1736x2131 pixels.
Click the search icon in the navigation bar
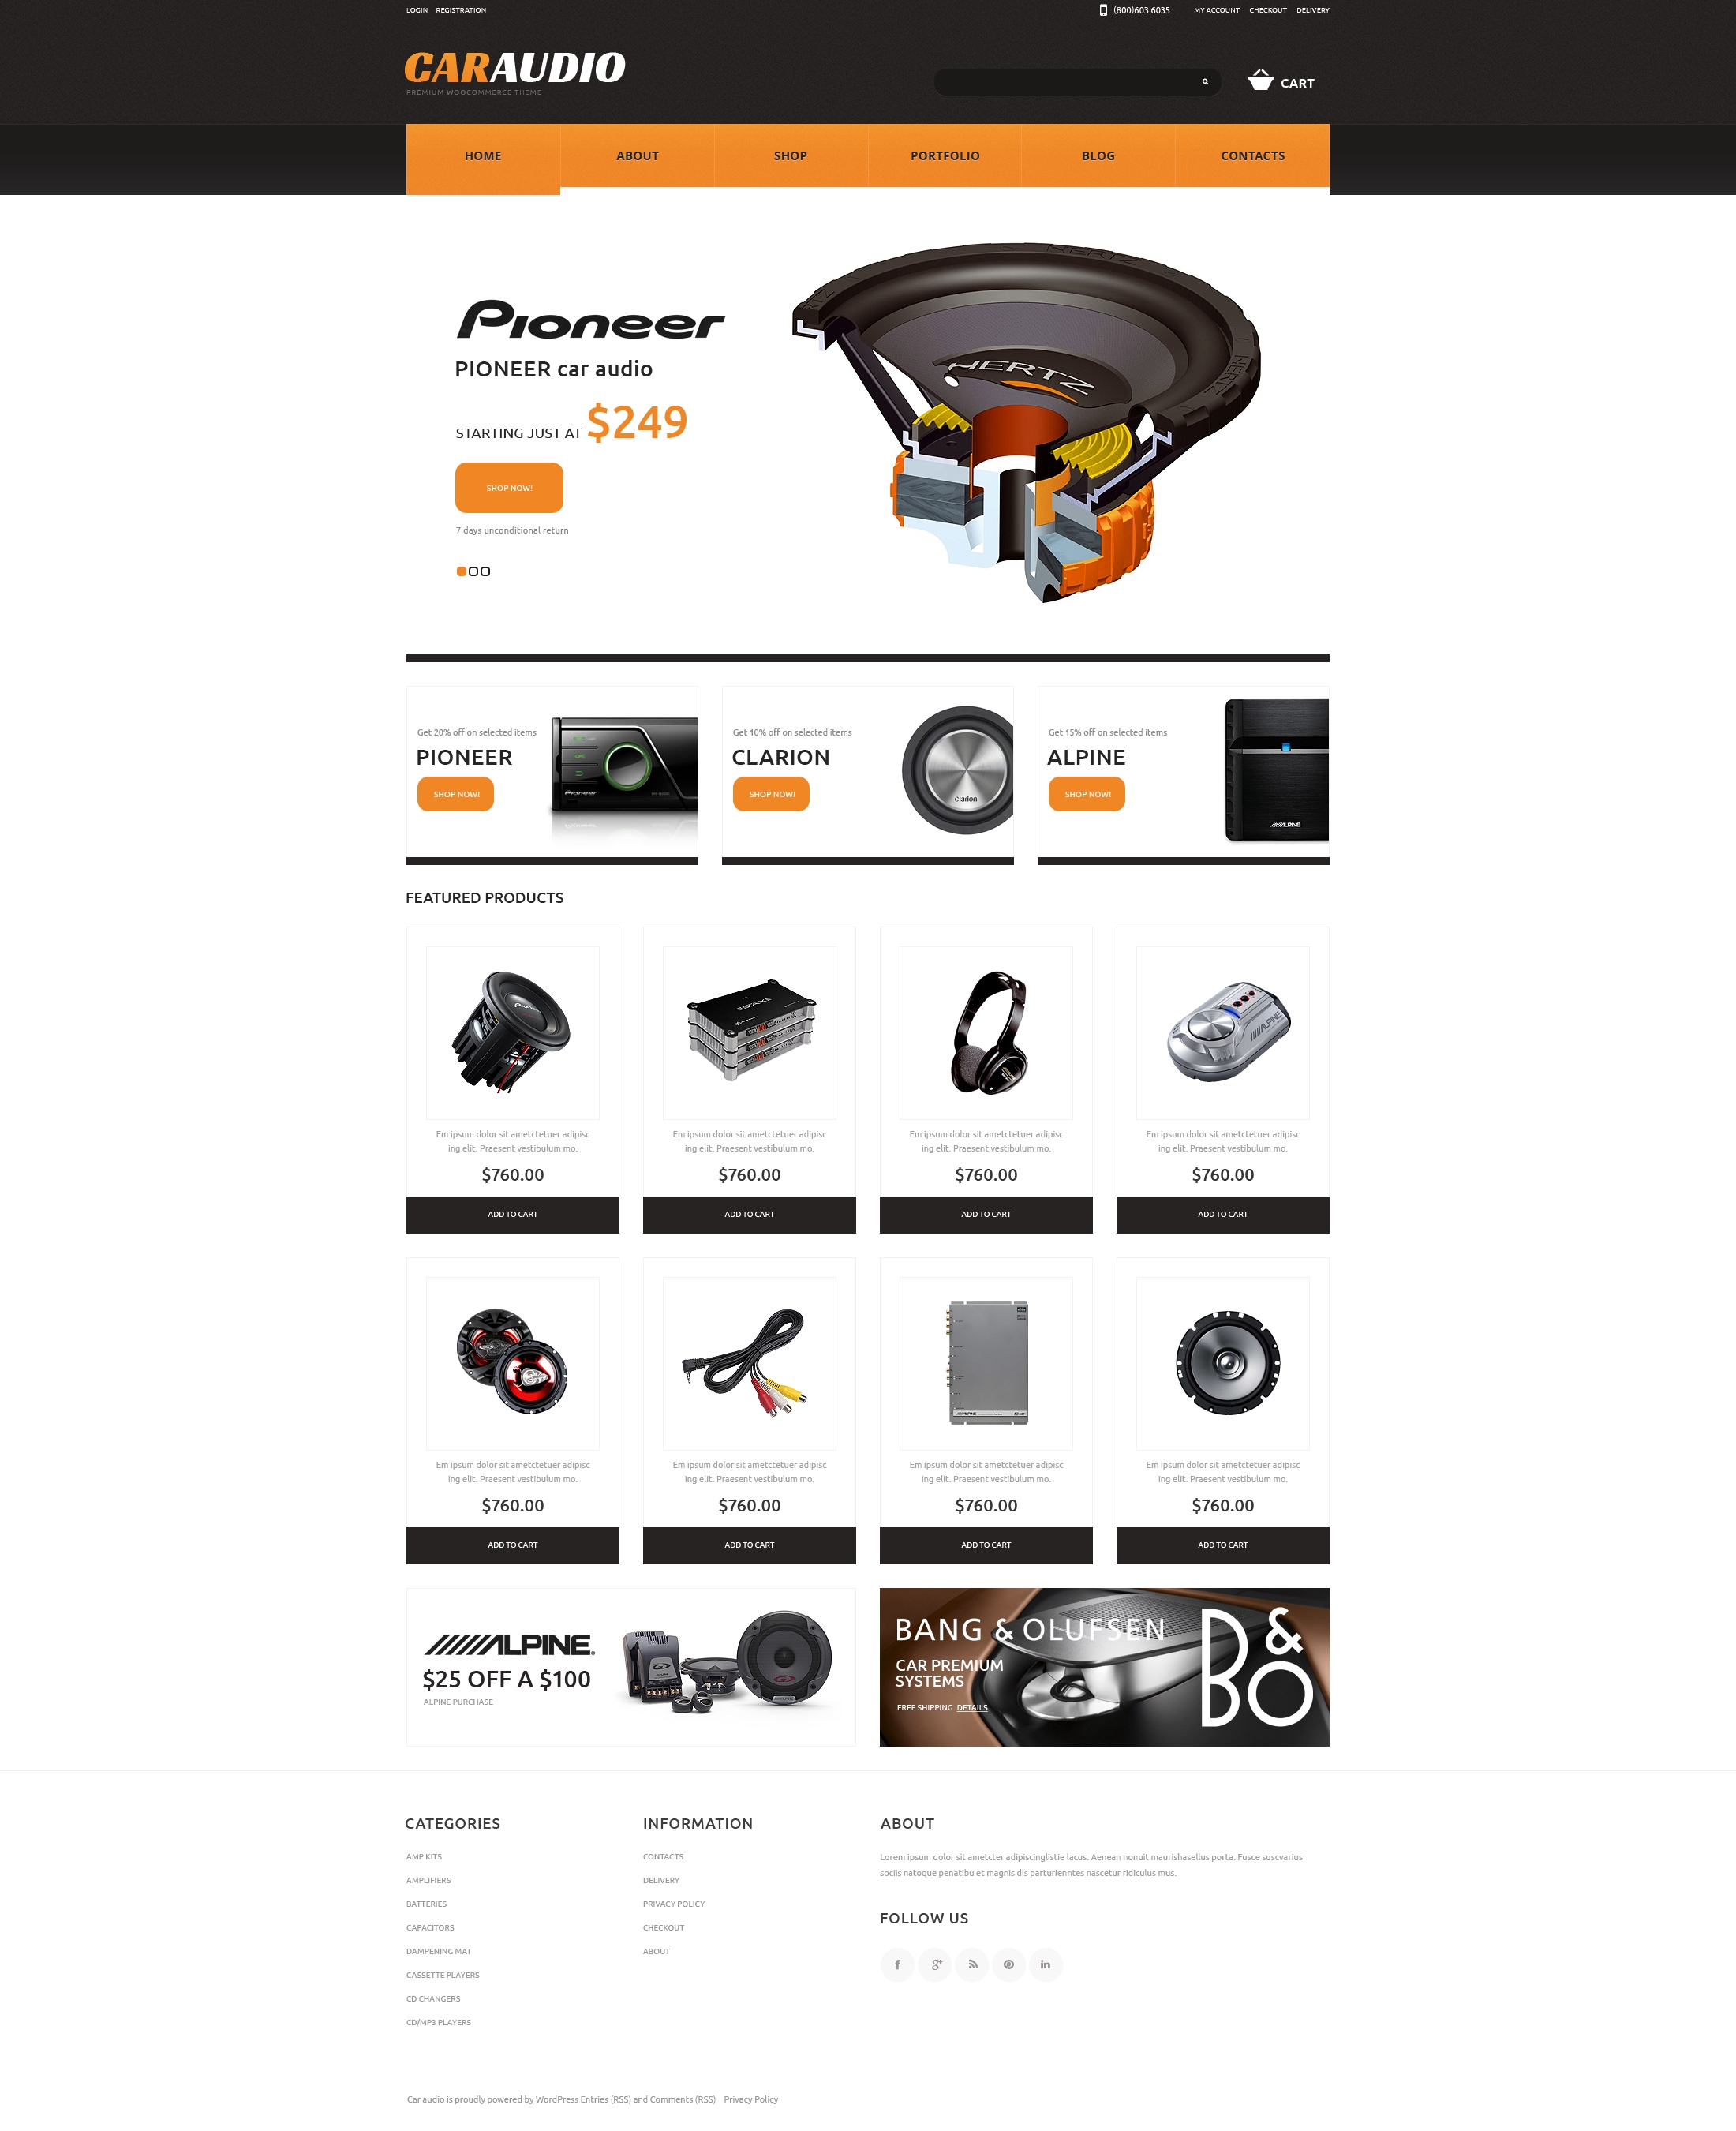point(1203,80)
